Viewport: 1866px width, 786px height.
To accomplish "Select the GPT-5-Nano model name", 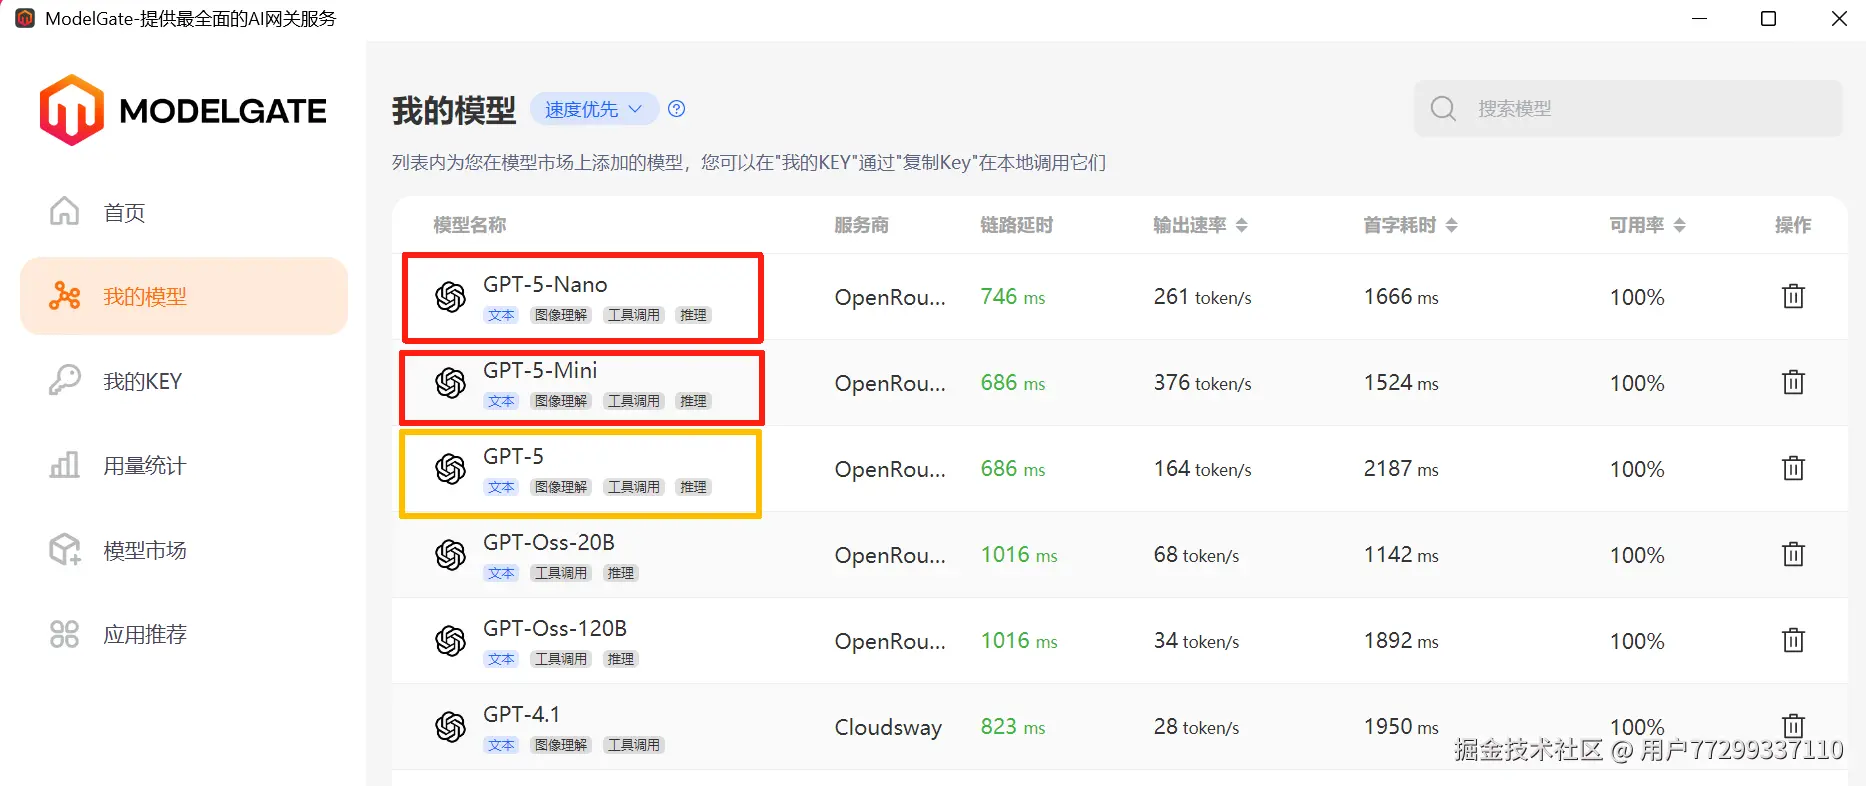I will point(545,284).
